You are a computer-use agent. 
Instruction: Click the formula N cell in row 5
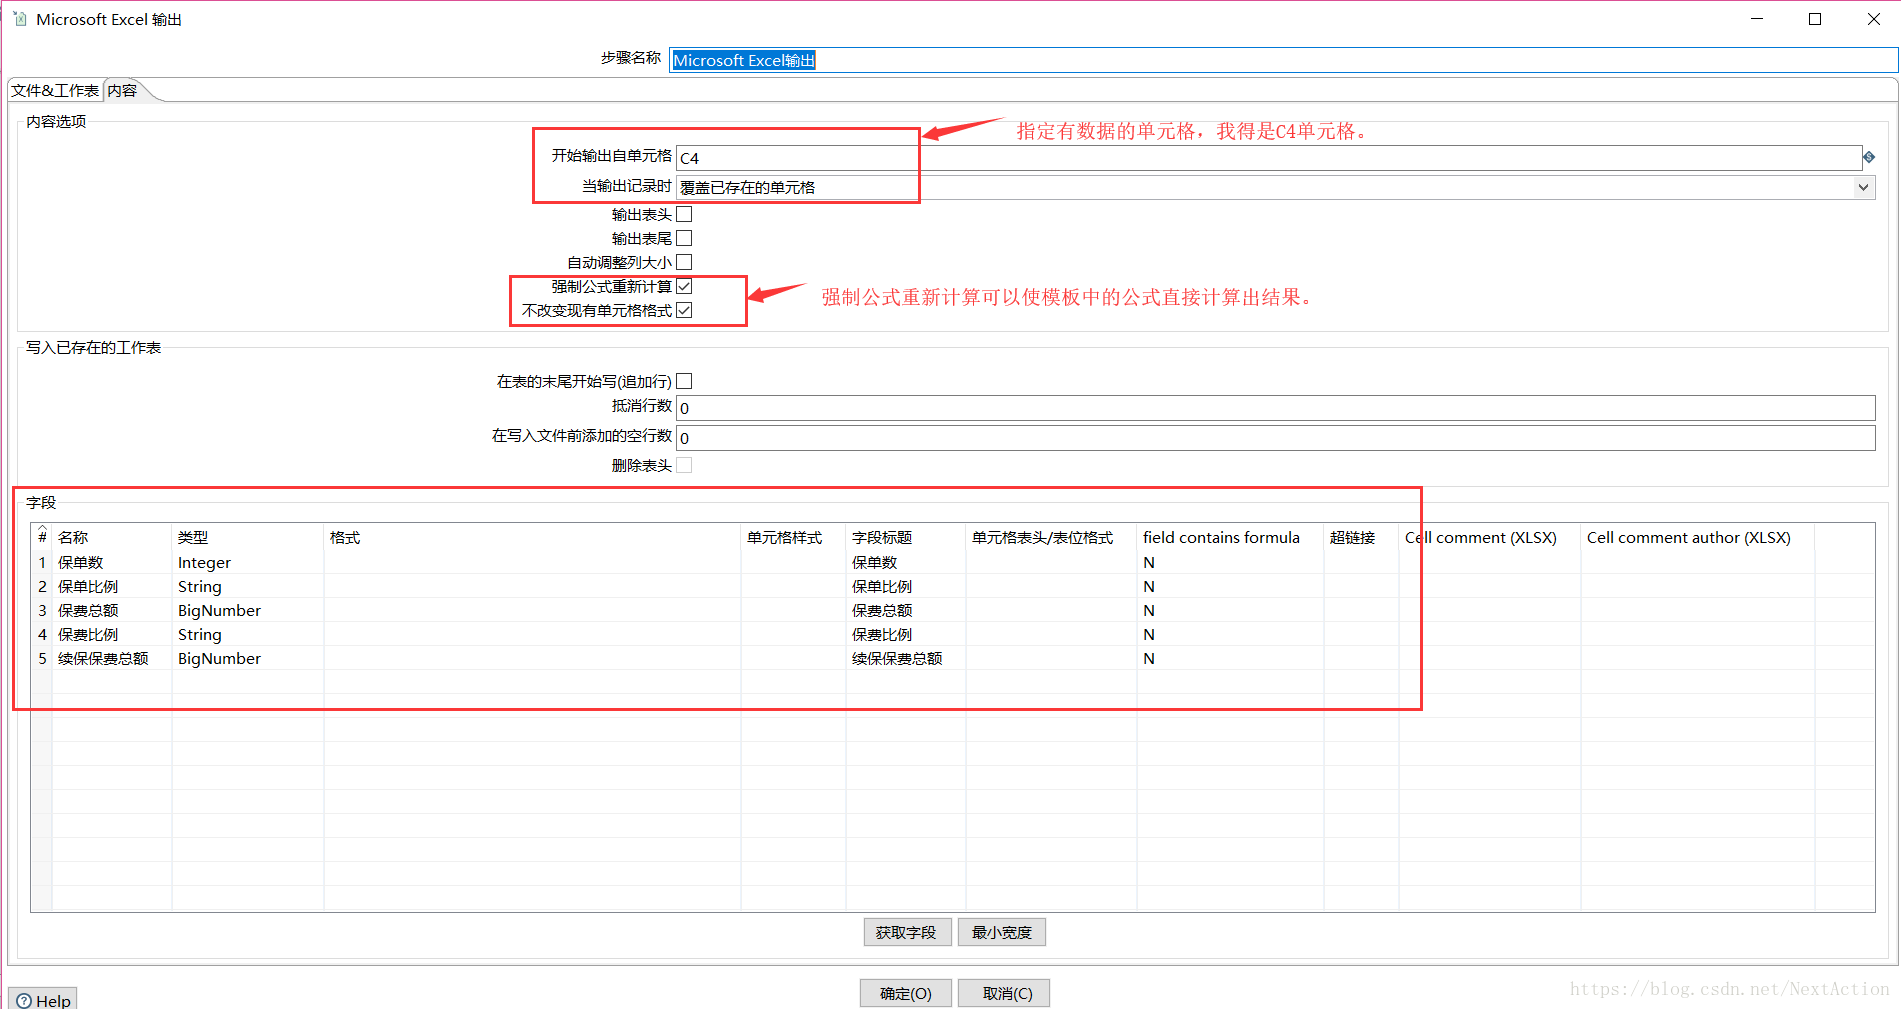tap(1230, 658)
